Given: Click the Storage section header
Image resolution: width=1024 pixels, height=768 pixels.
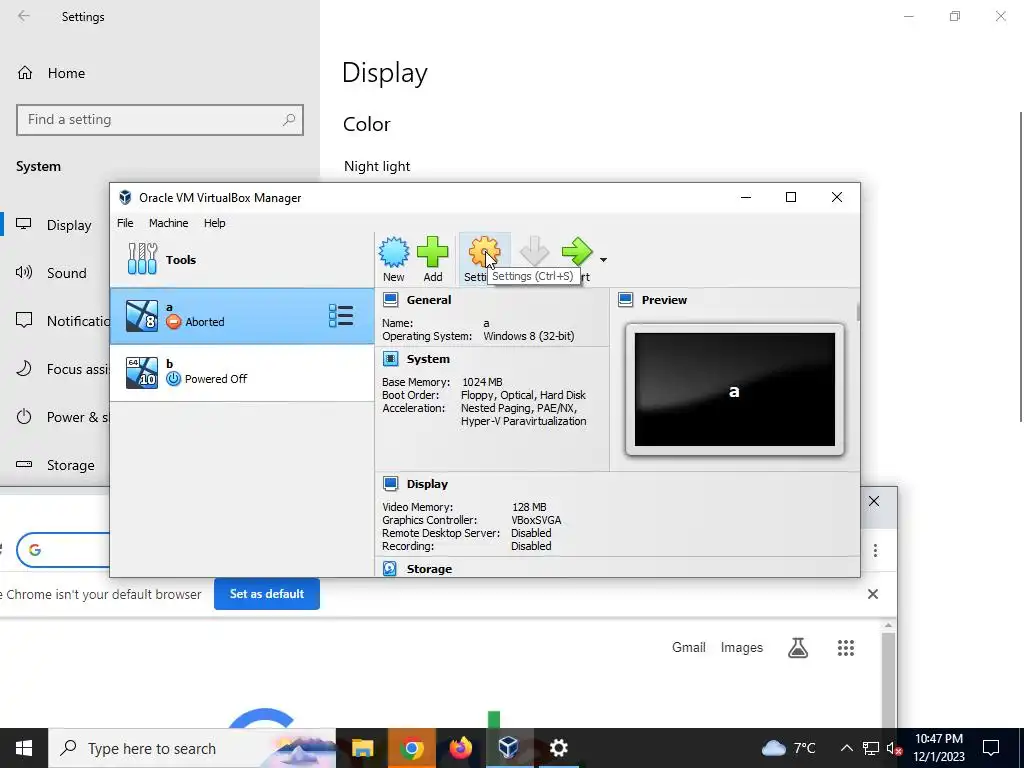Looking at the screenshot, I should pos(429,569).
